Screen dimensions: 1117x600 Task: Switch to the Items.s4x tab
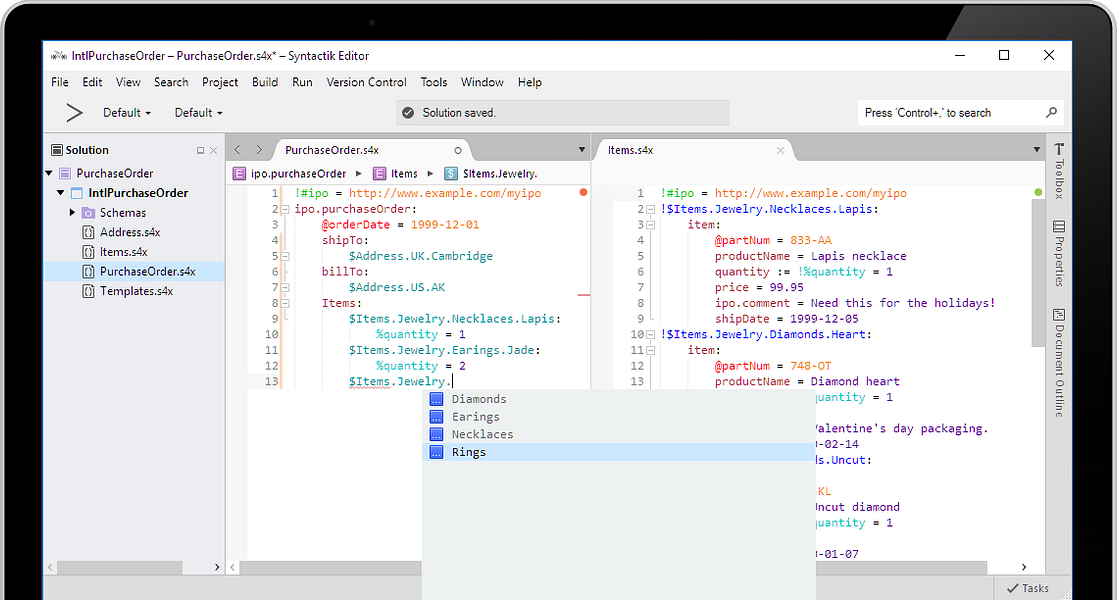630,150
